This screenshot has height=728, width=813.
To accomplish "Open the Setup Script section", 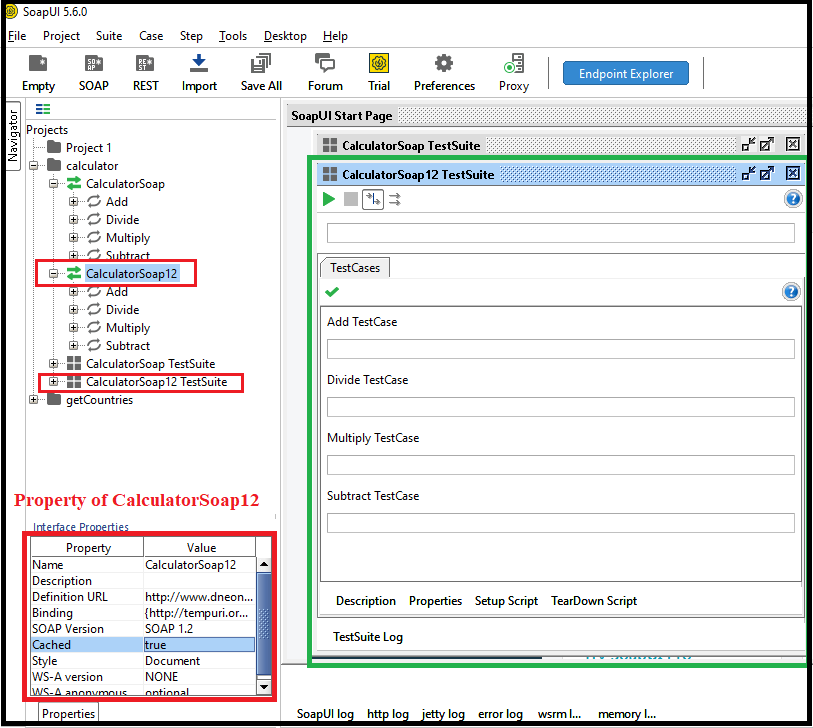I will [506, 601].
